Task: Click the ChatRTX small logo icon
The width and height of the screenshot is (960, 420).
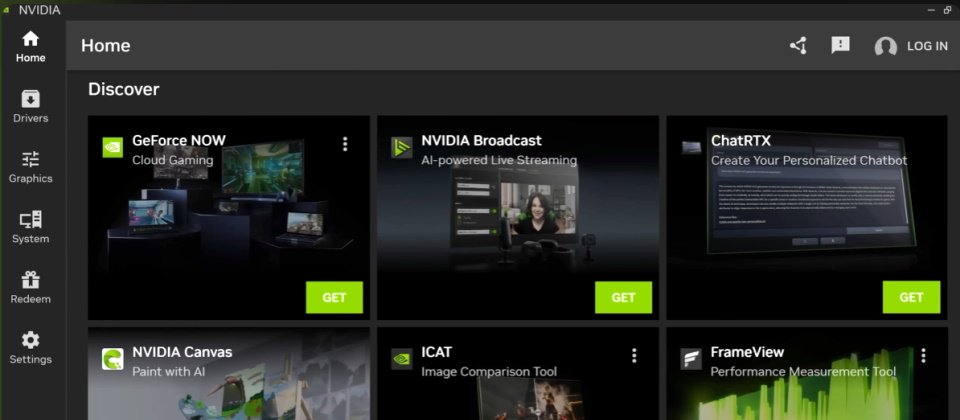Action: point(691,148)
